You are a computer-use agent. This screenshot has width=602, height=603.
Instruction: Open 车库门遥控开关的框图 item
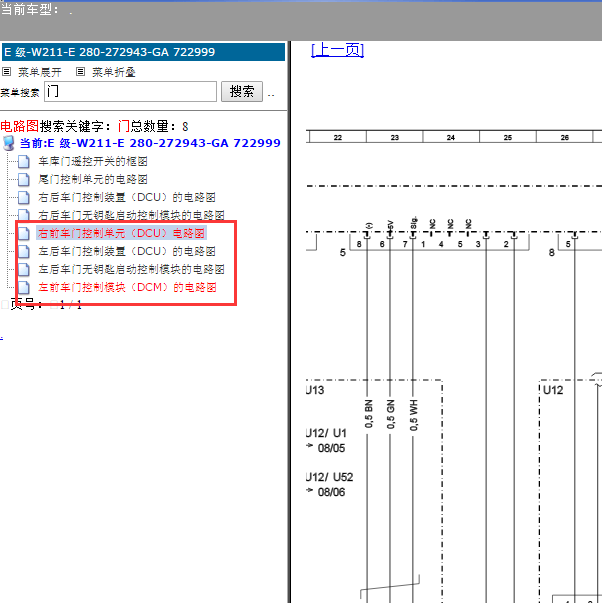93,162
